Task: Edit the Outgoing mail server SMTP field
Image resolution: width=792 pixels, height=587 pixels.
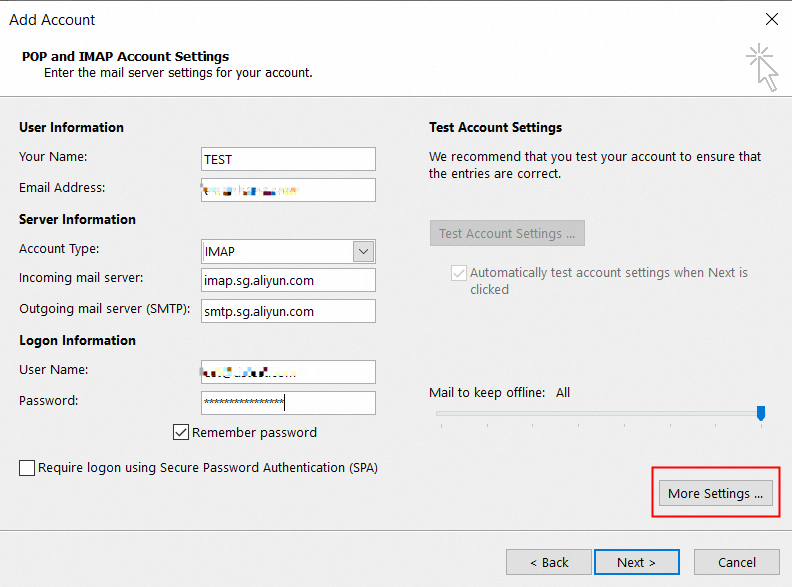Action: tap(288, 311)
